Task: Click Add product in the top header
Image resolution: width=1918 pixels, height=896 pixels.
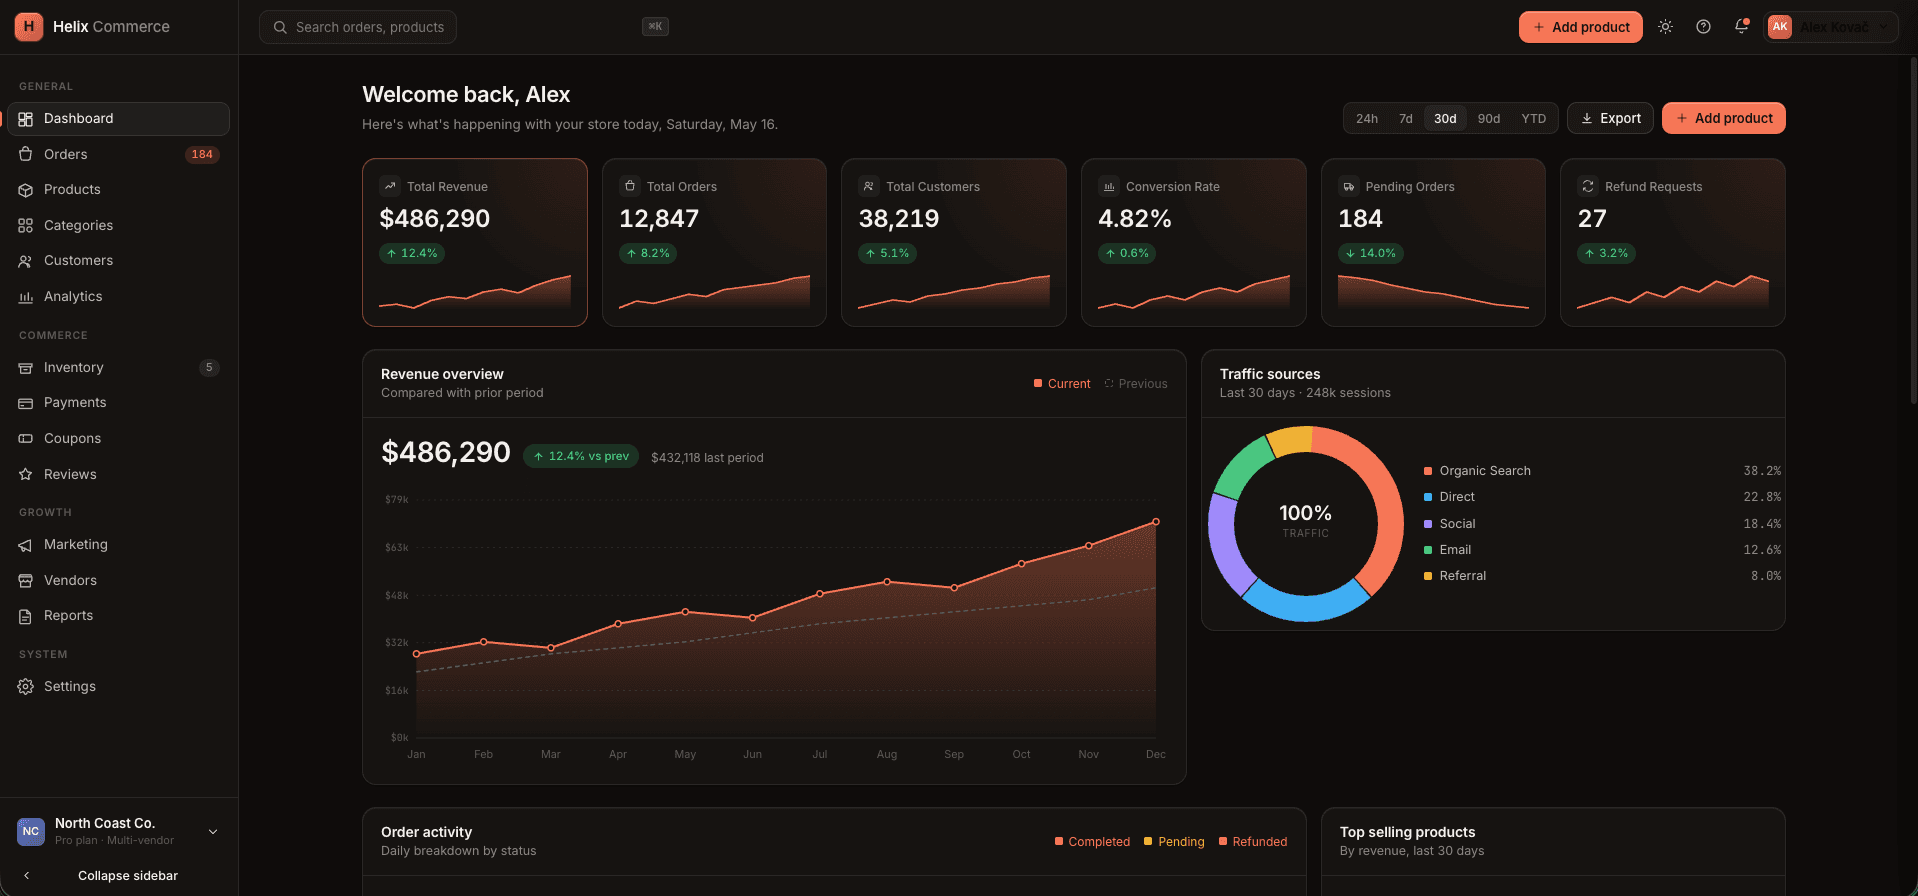Action: [1580, 27]
